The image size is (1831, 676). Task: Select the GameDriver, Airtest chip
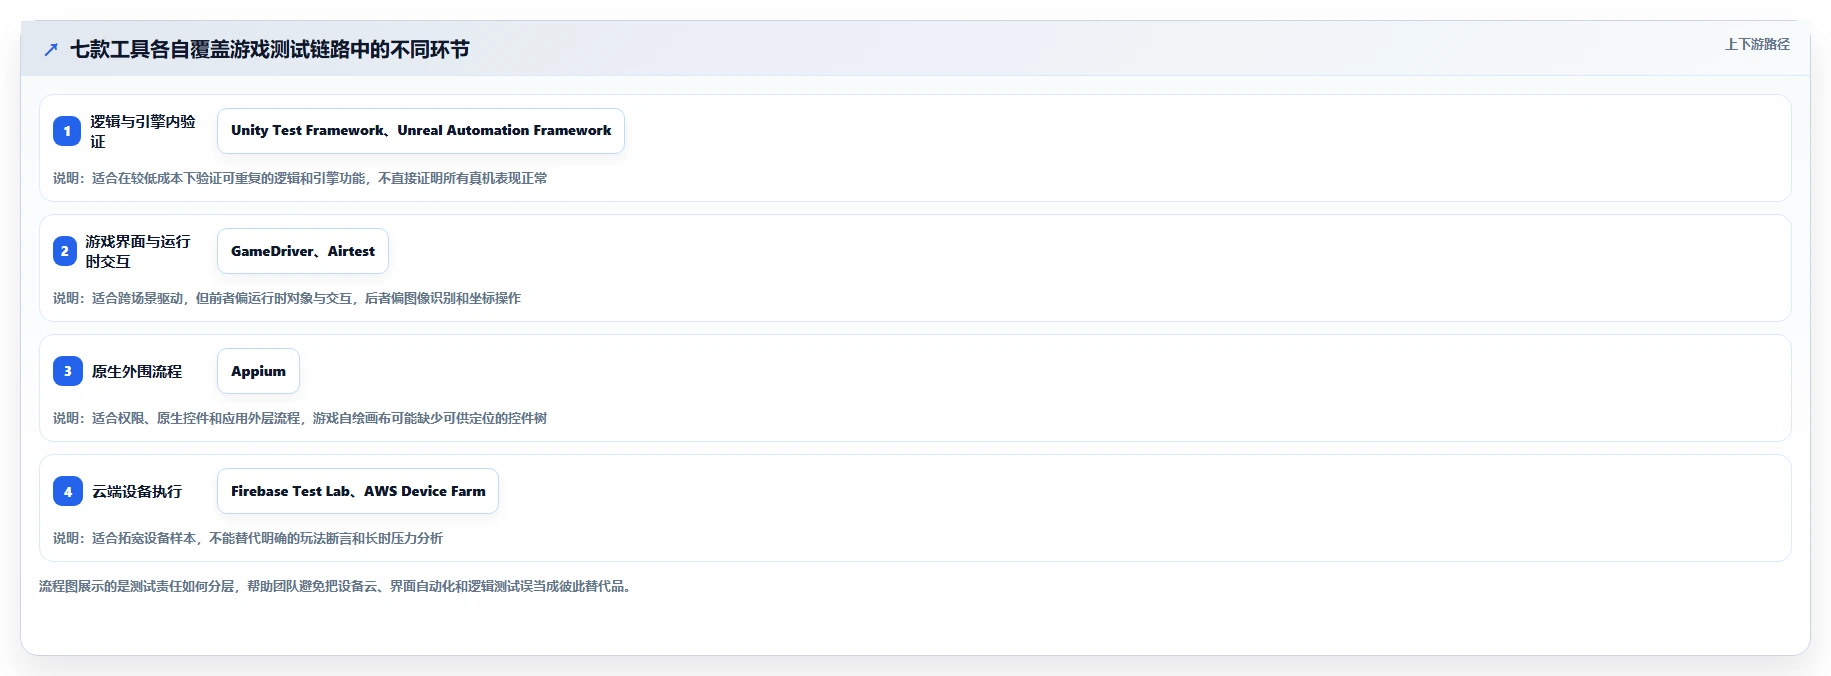tap(303, 251)
